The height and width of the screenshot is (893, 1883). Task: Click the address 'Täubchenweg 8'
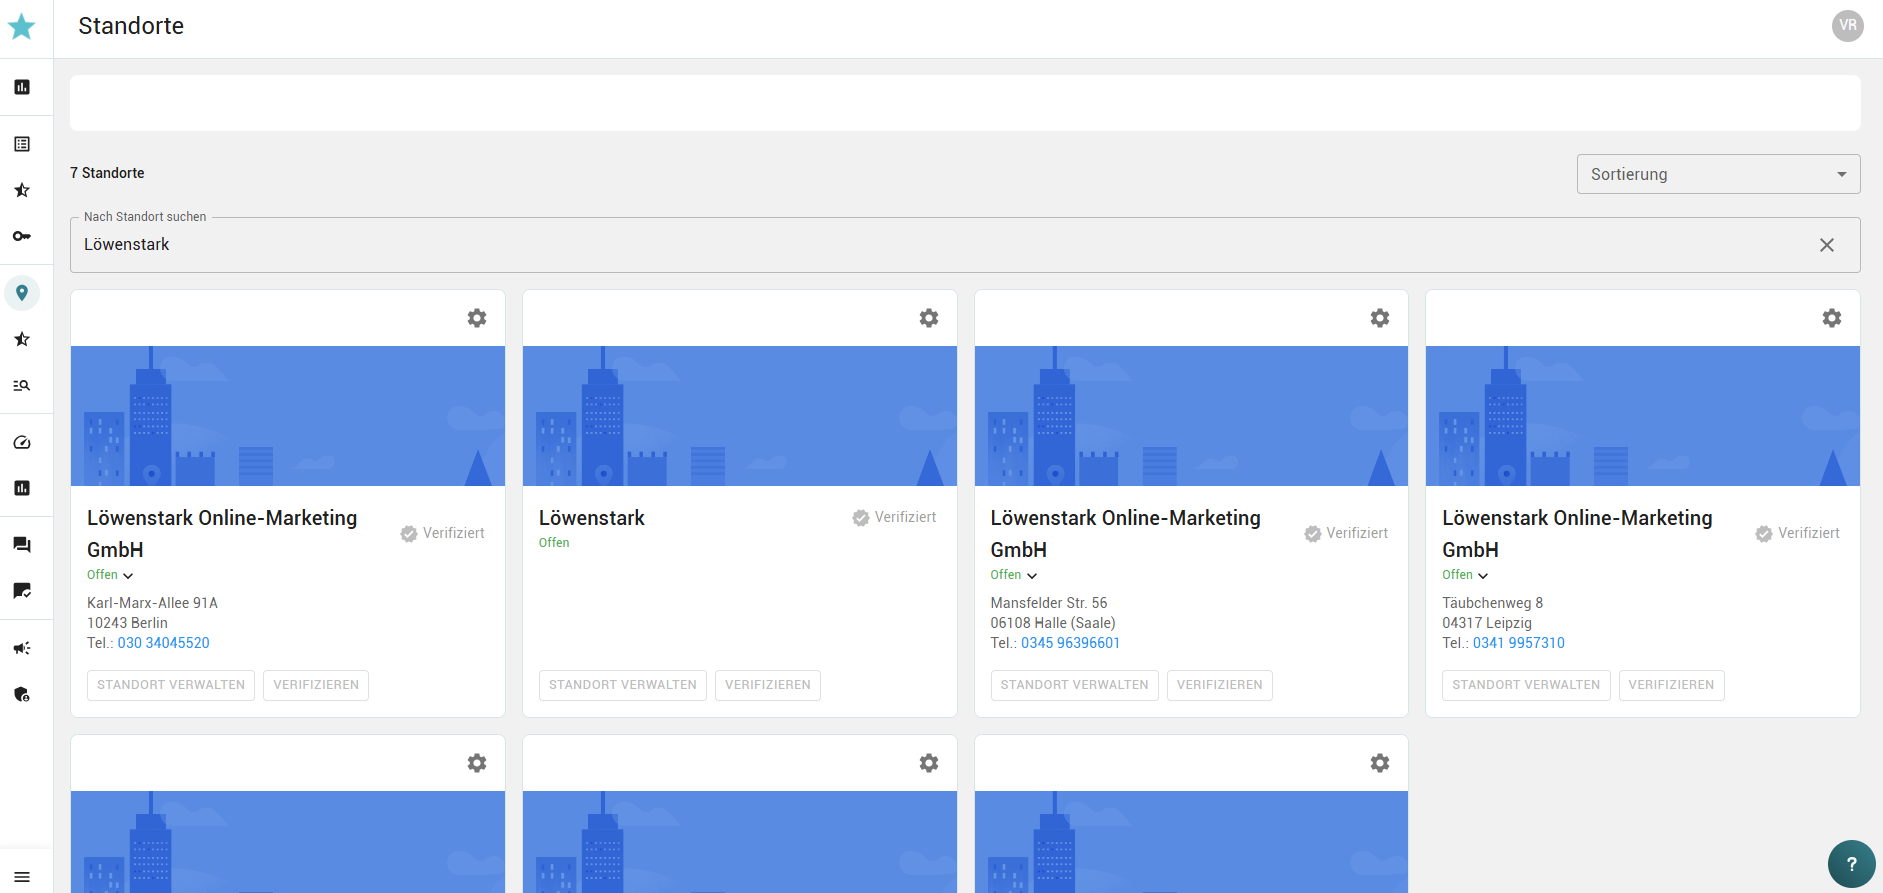pos(1493,603)
